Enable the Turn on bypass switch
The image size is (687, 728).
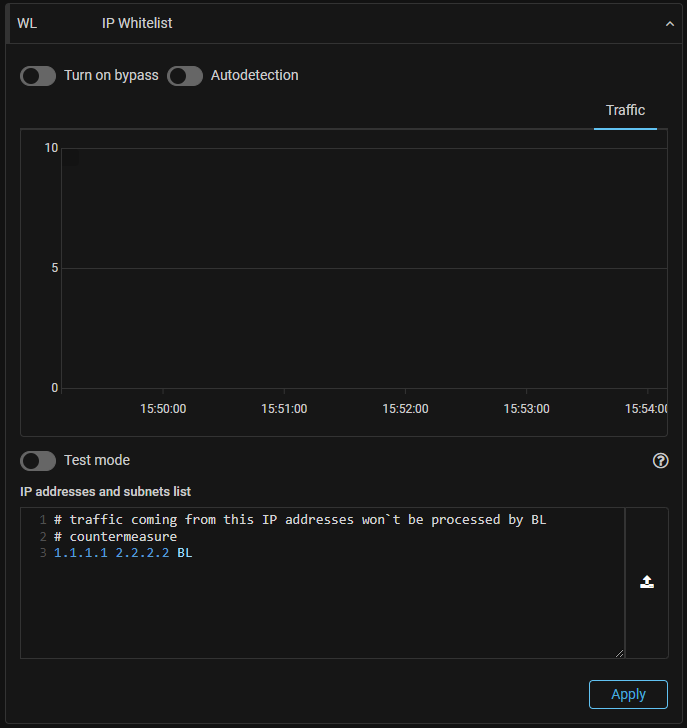38,76
